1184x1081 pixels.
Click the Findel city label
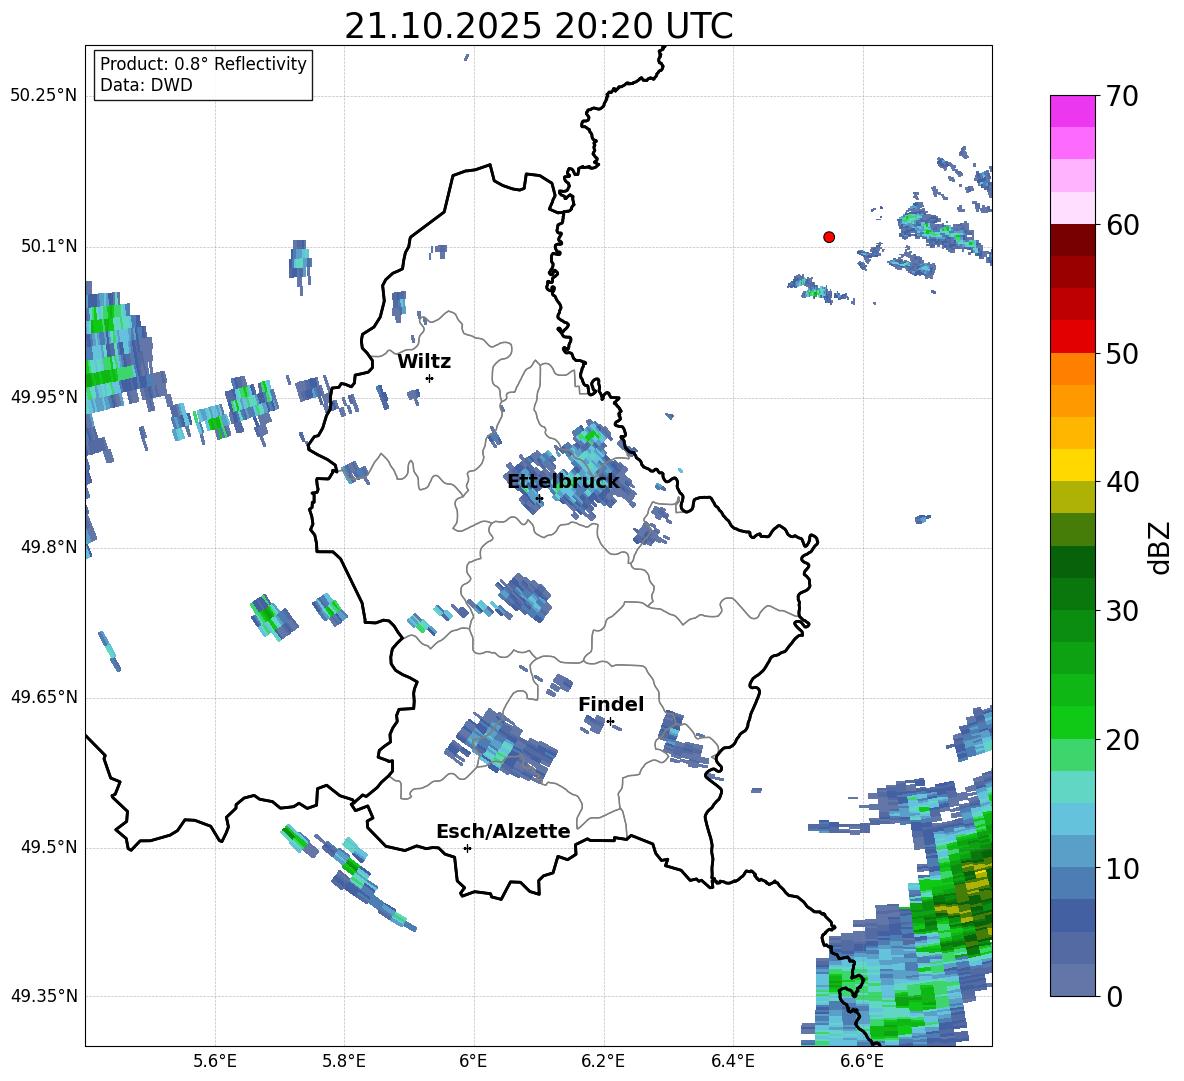tap(611, 704)
